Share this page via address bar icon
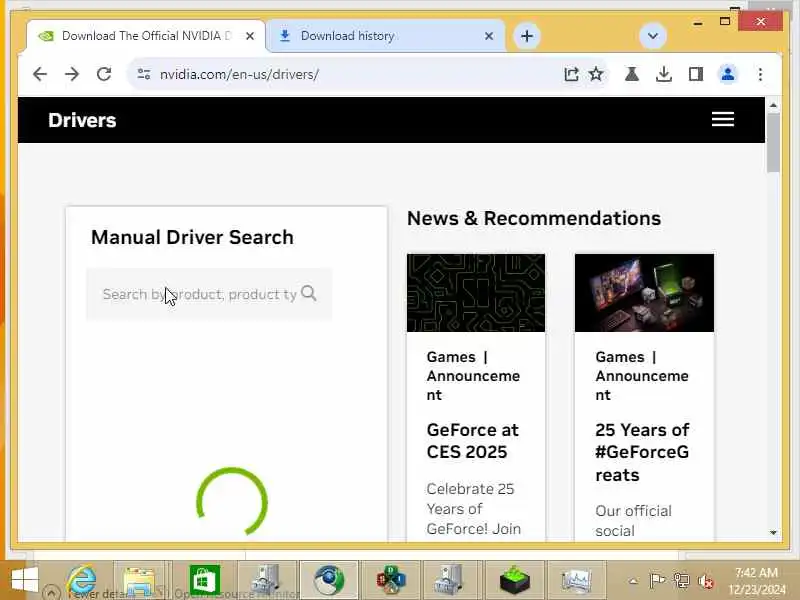The width and height of the screenshot is (800, 600). click(x=571, y=74)
